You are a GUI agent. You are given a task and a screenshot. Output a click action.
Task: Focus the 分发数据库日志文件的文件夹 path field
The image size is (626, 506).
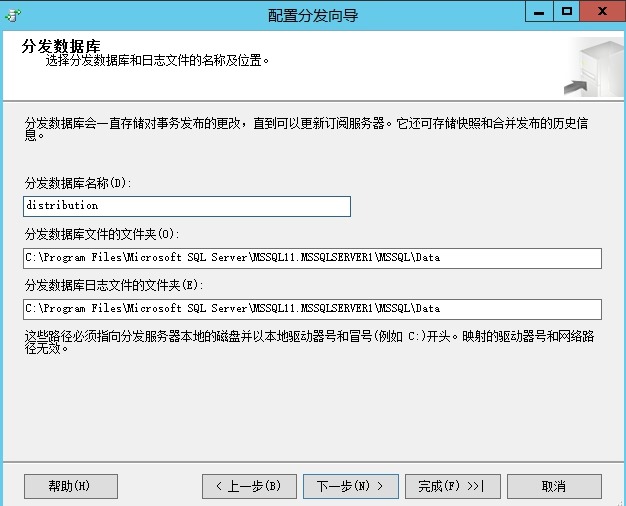pyautogui.click(x=312, y=309)
